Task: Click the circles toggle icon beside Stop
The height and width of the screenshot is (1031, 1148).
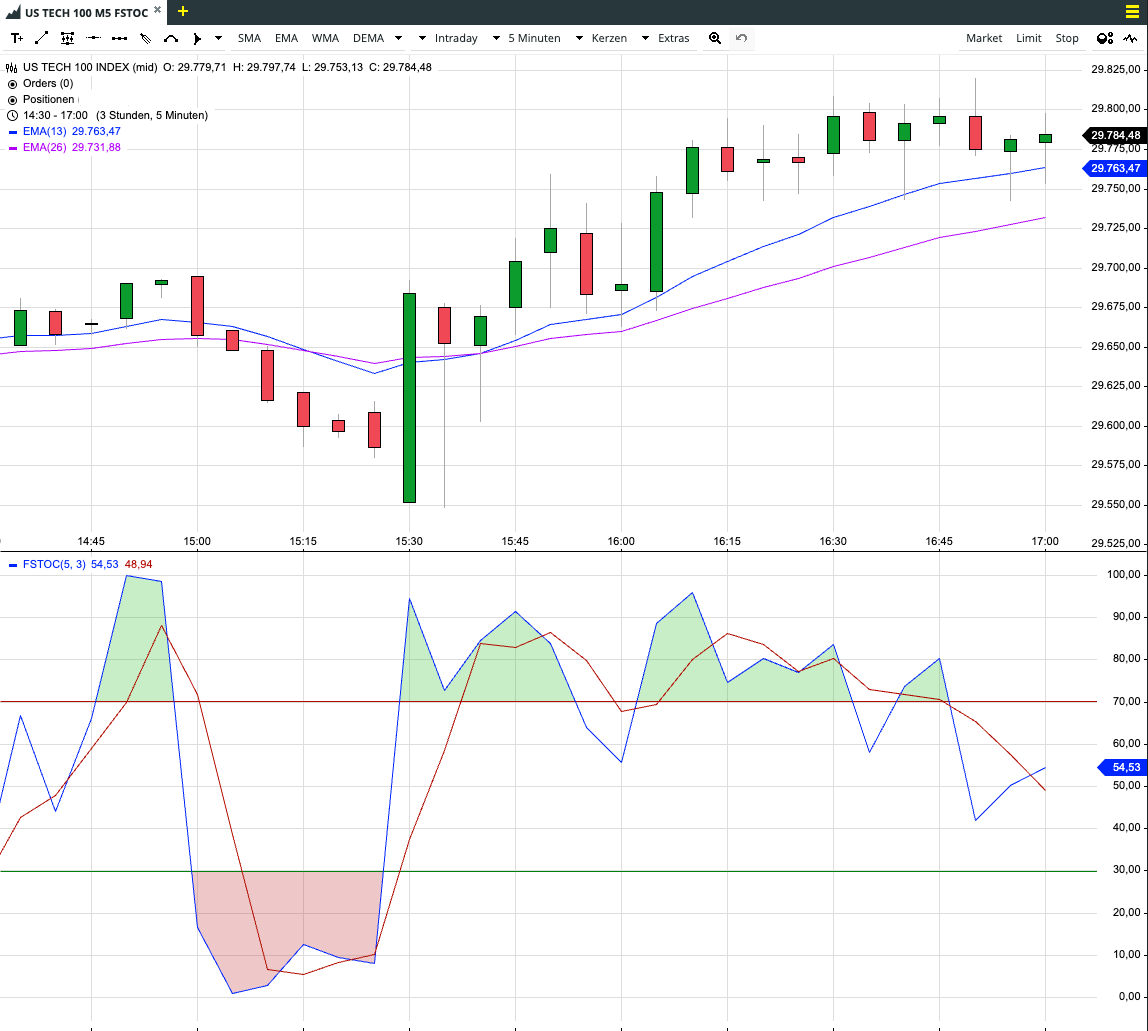Action: [x=1105, y=38]
